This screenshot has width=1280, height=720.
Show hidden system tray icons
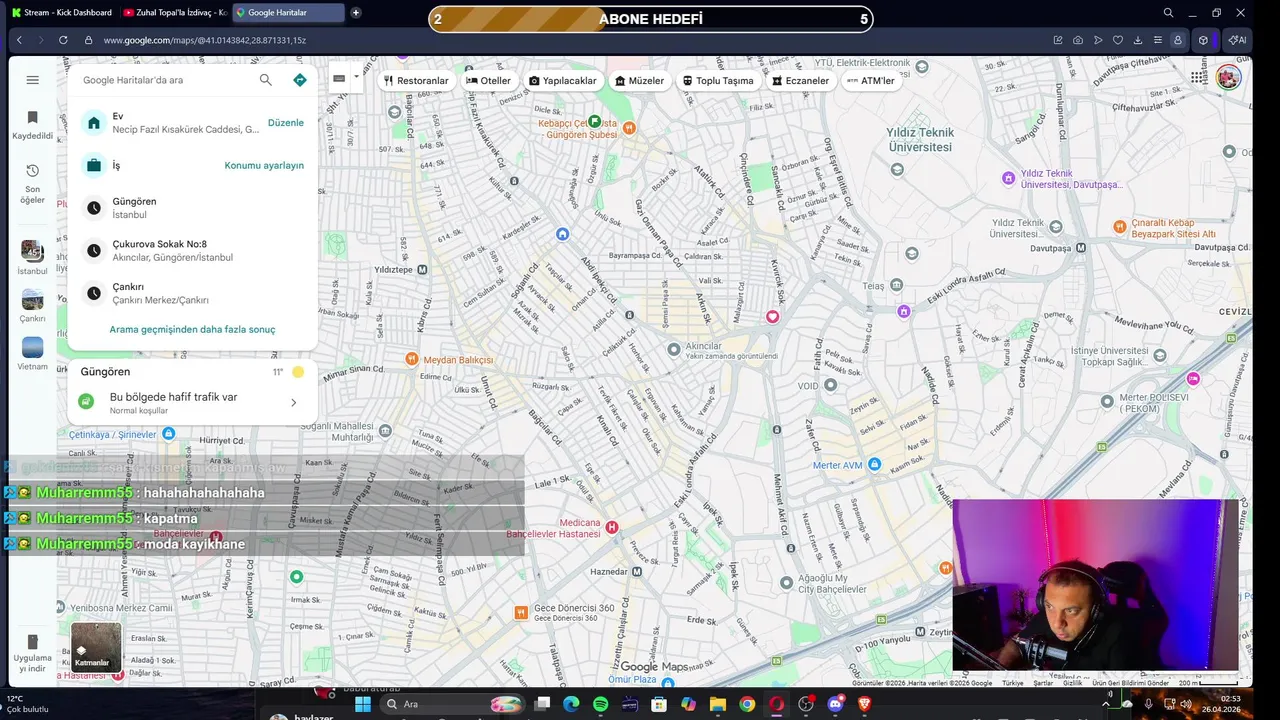coord(1105,704)
